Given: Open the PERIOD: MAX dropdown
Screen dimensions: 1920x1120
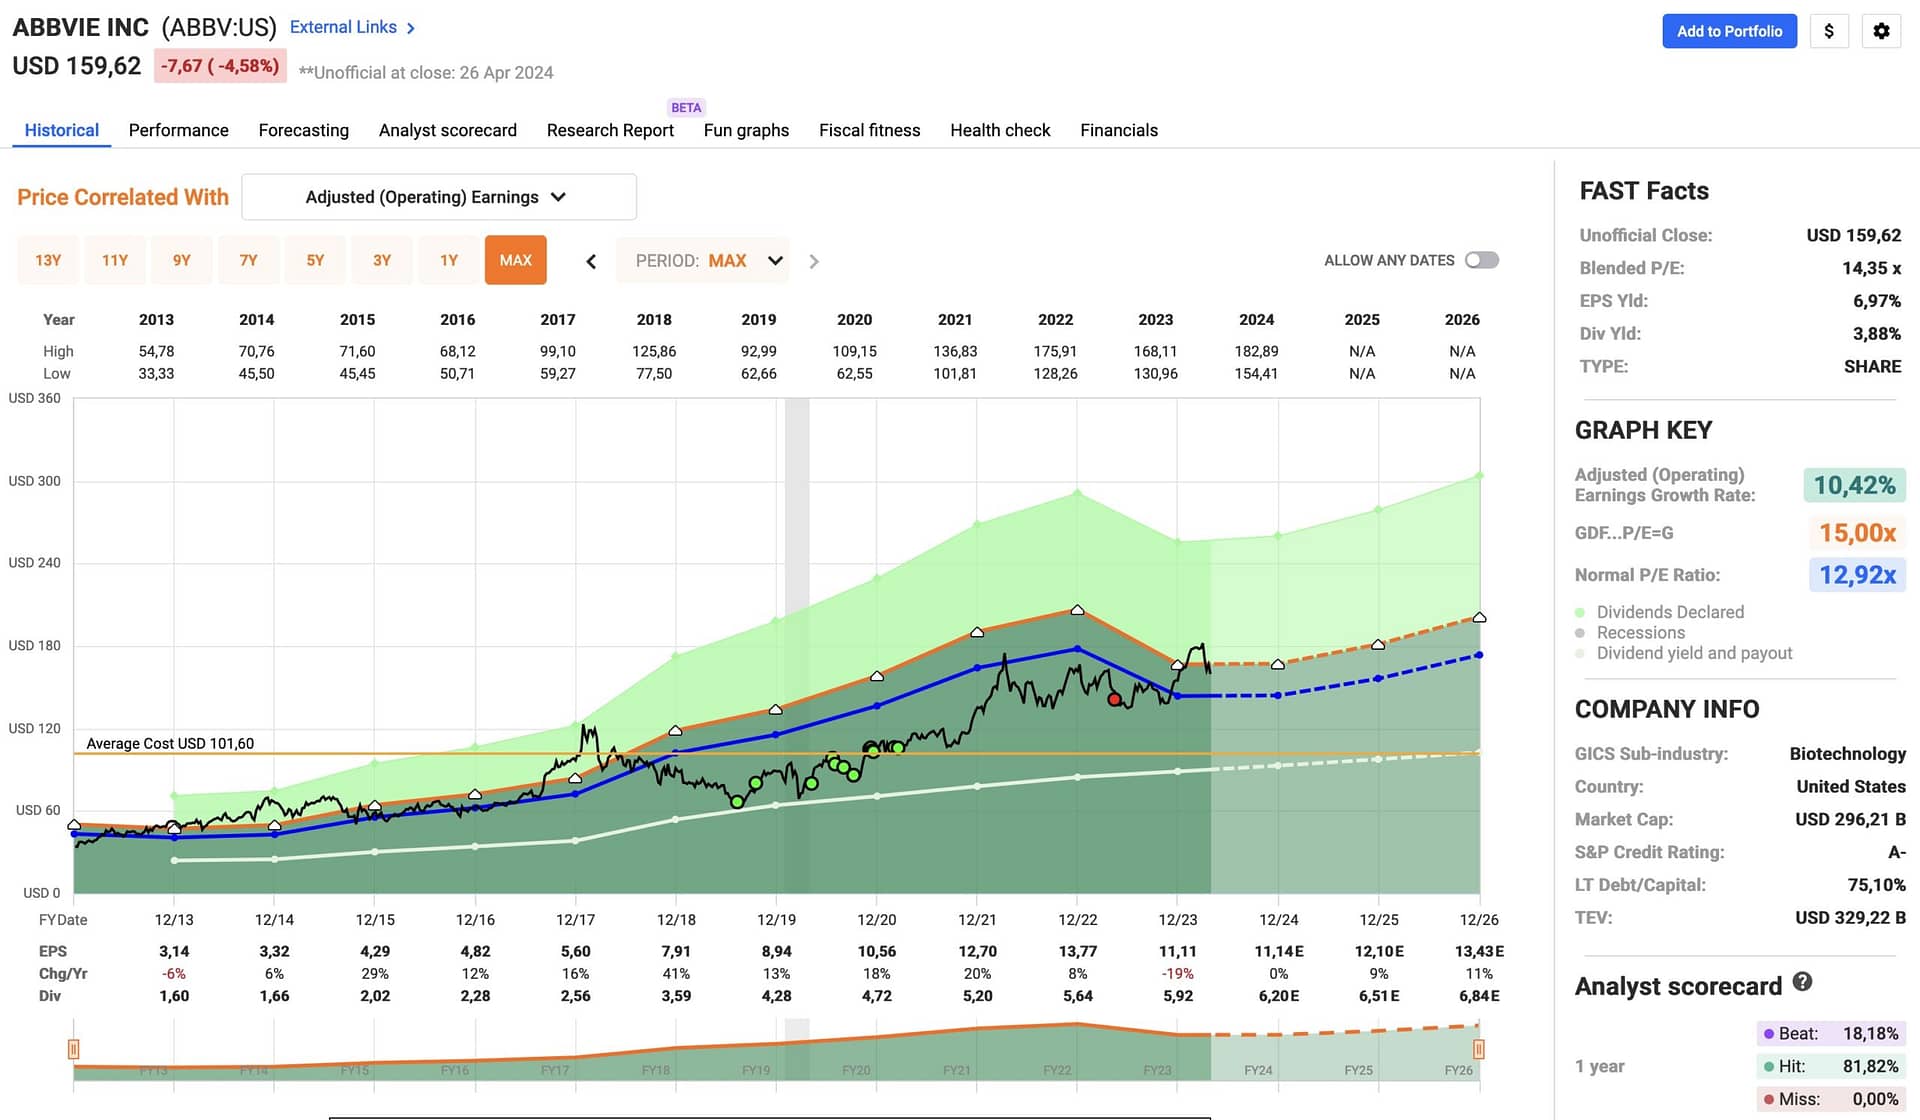Looking at the screenshot, I should coord(703,261).
